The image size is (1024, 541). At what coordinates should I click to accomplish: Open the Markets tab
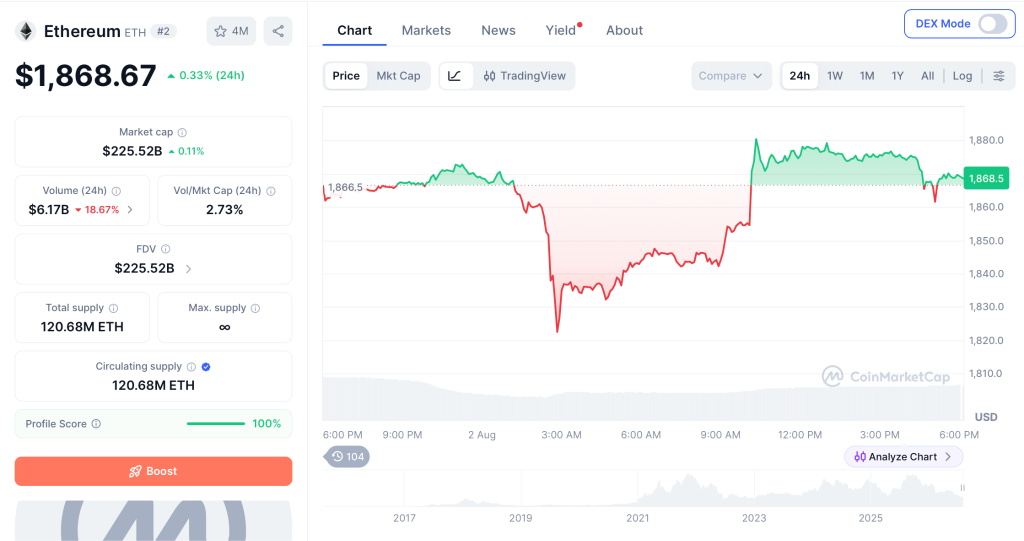(x=426, y=30)
